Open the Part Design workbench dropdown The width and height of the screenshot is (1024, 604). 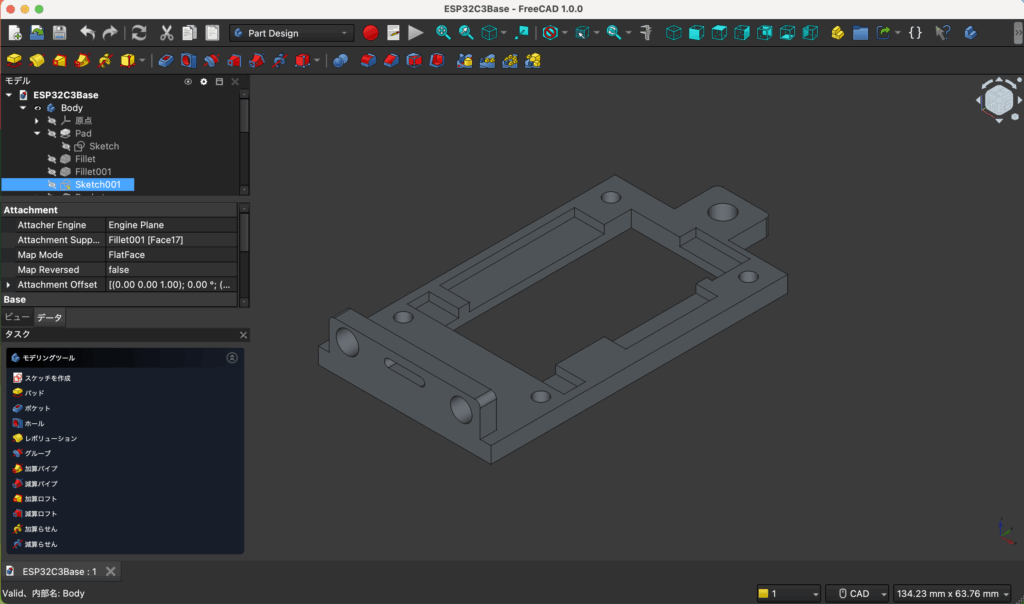tap(291, 33)
